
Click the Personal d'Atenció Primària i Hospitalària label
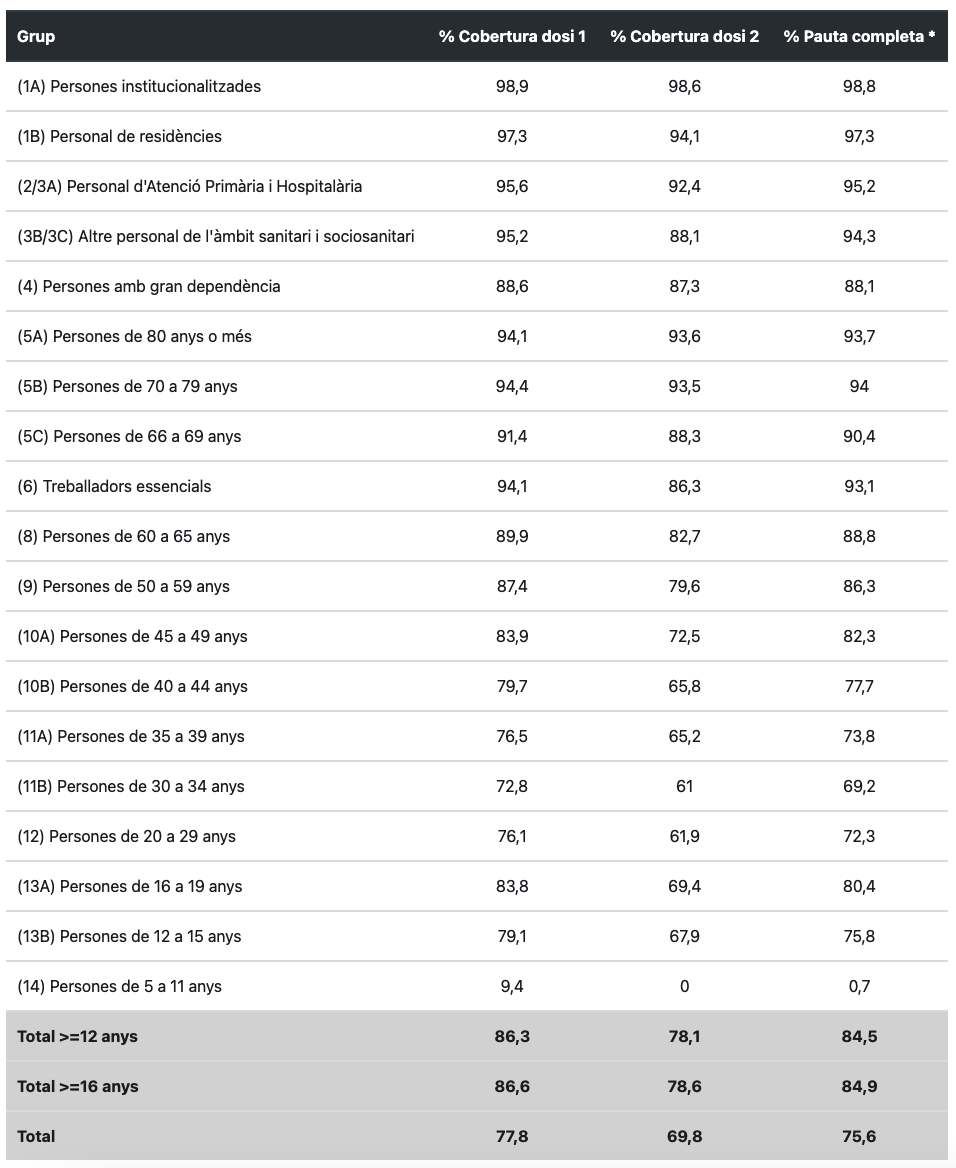(x=190, y=187)
